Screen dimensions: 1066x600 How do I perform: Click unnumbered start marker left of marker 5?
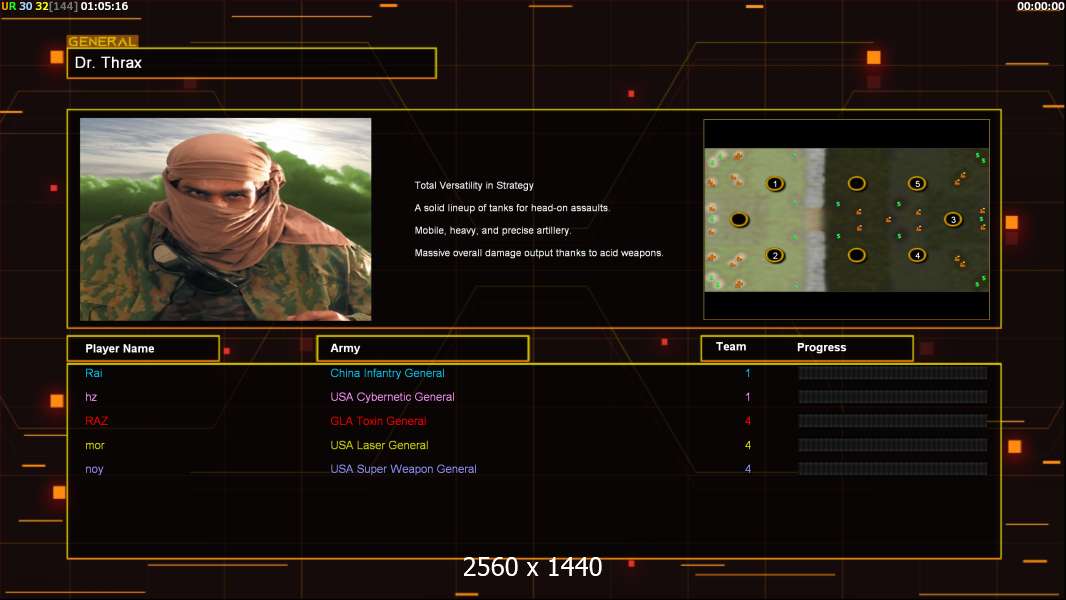pyautogui.click(x=857, y=183)
